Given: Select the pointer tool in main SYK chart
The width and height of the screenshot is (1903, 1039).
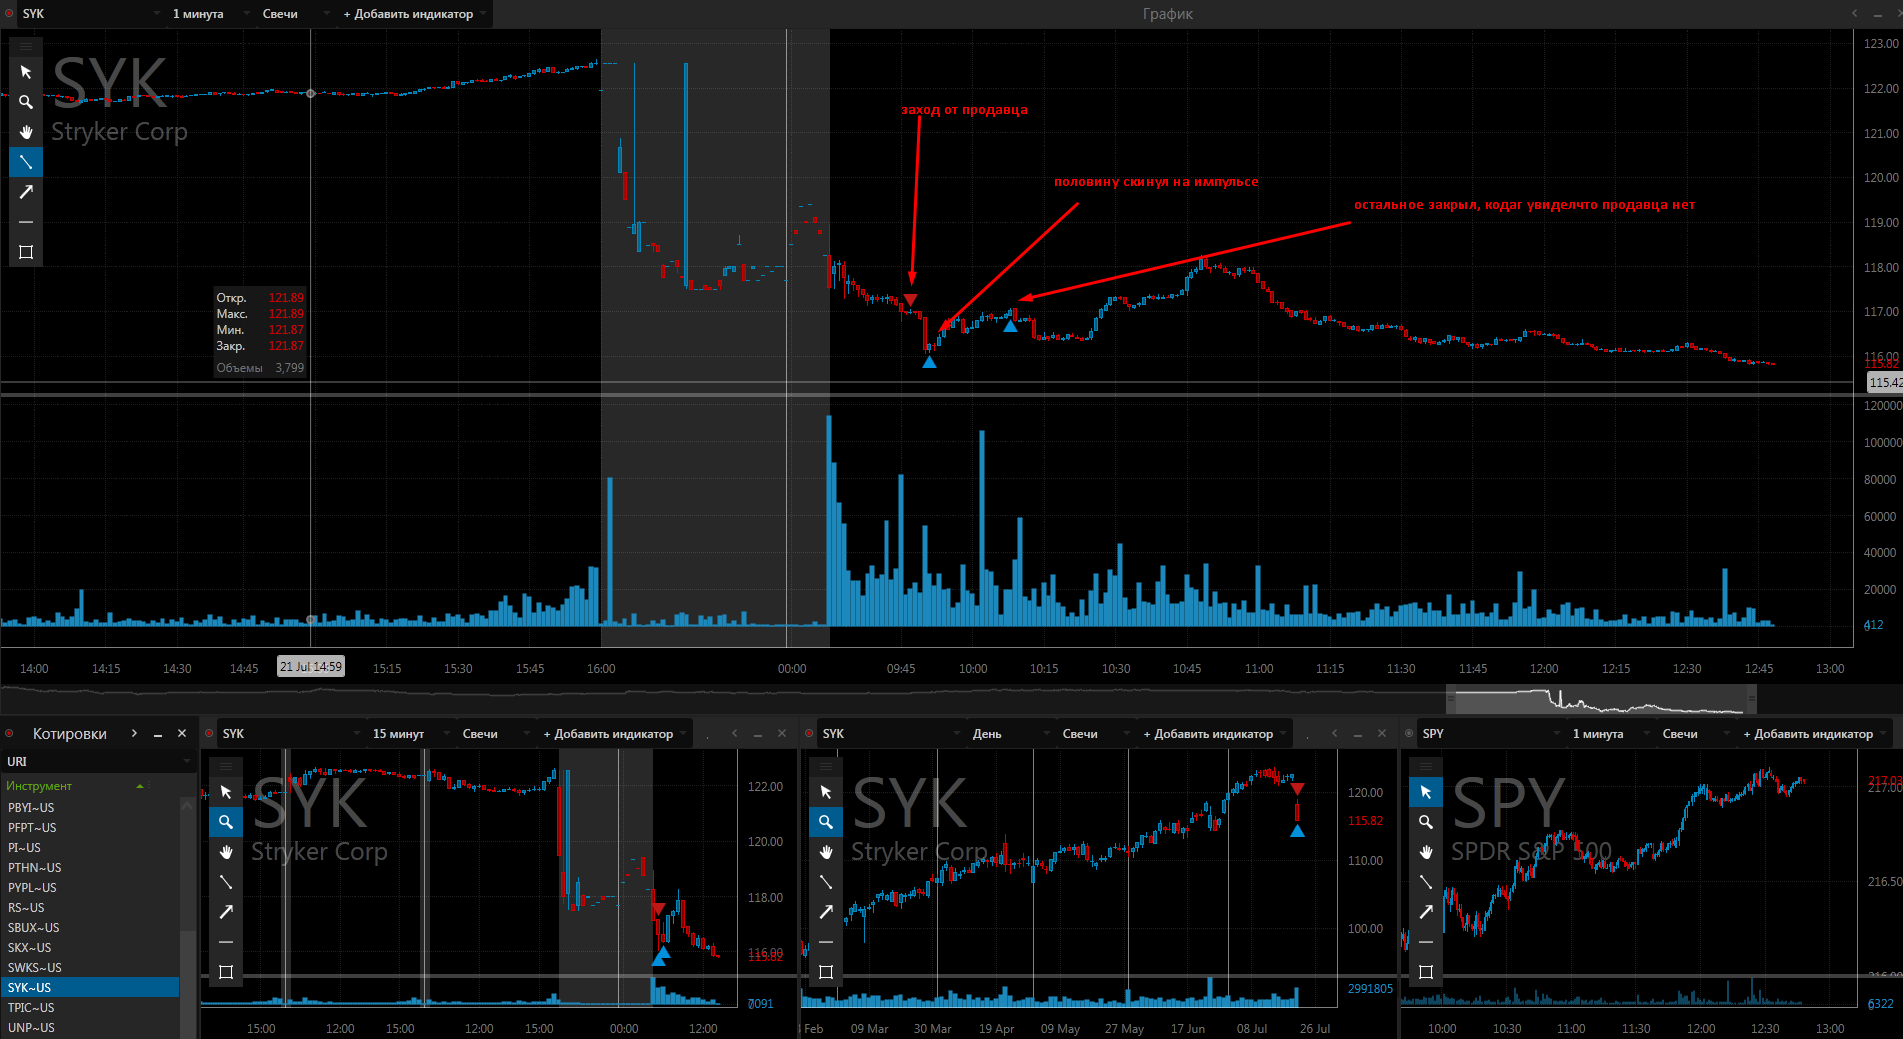Looking at the screenshot, I should [26, 72].
